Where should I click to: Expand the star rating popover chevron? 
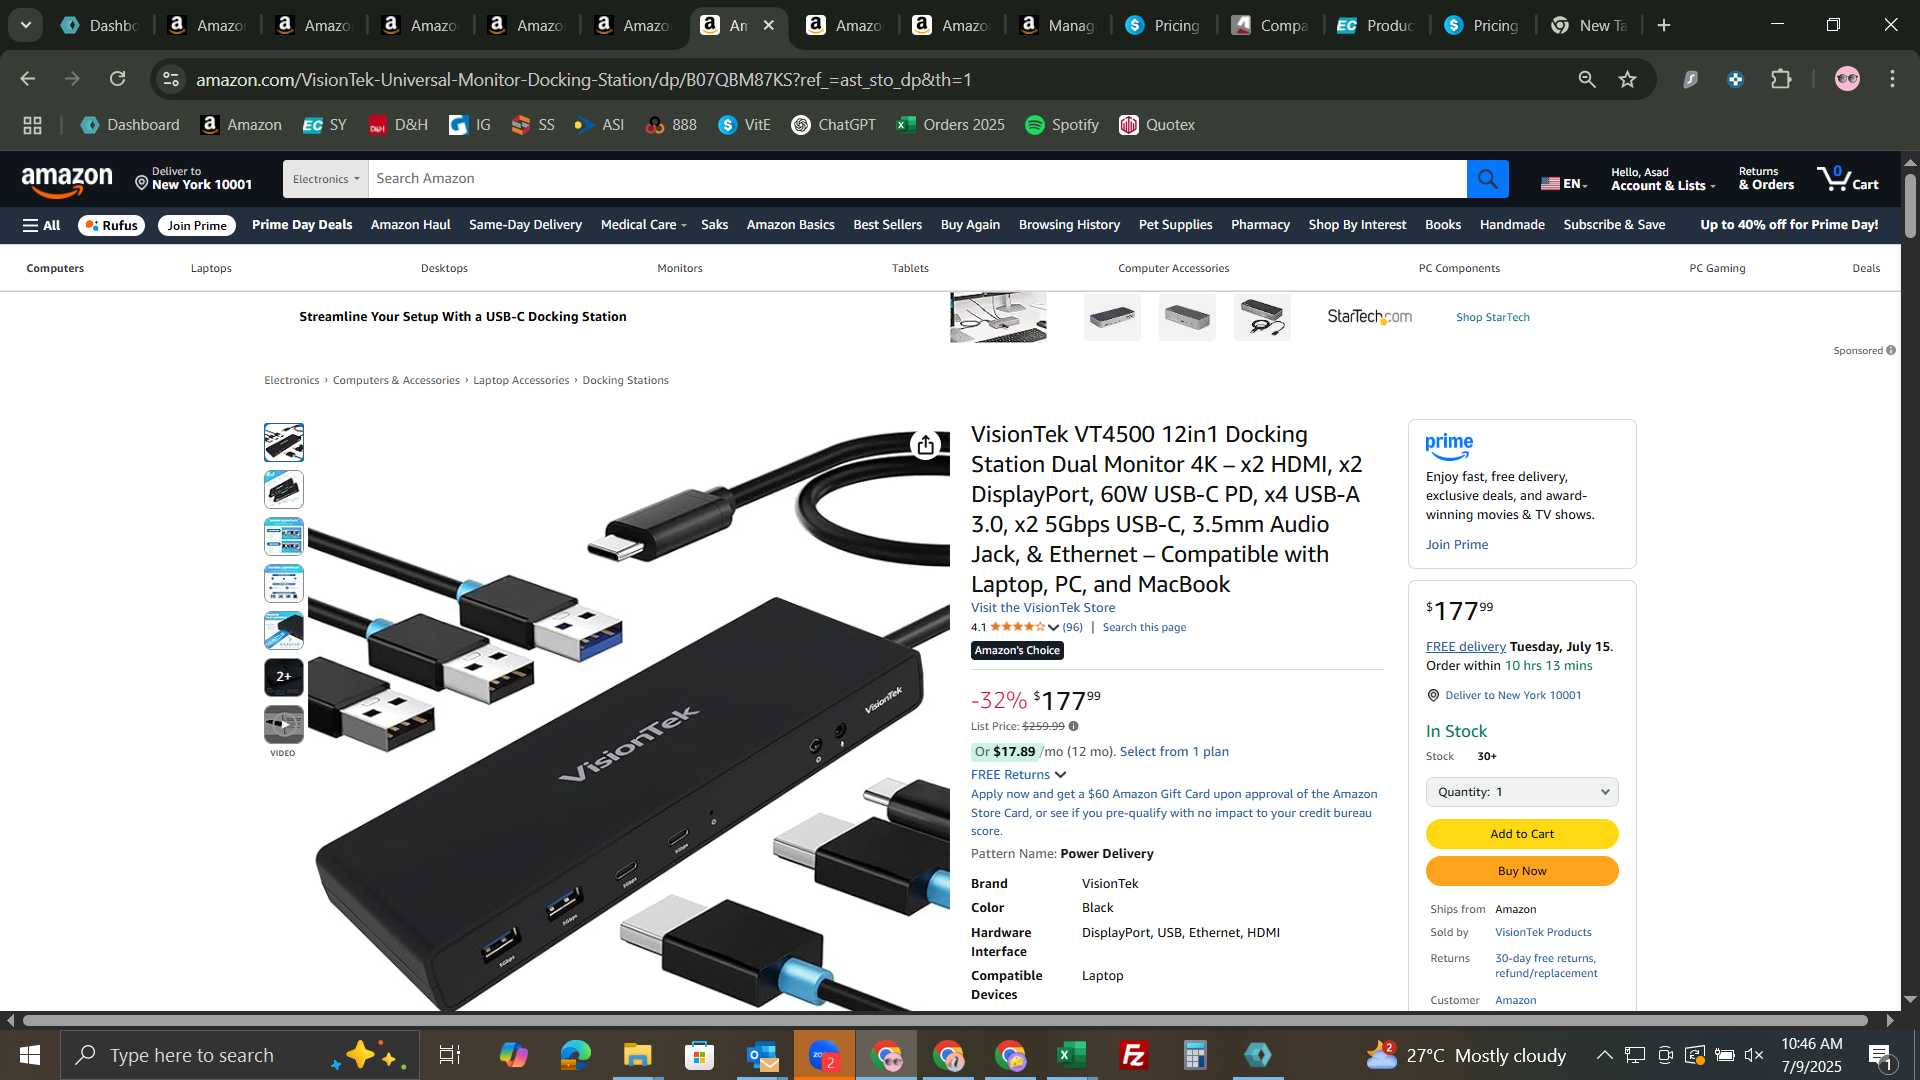1053,628
